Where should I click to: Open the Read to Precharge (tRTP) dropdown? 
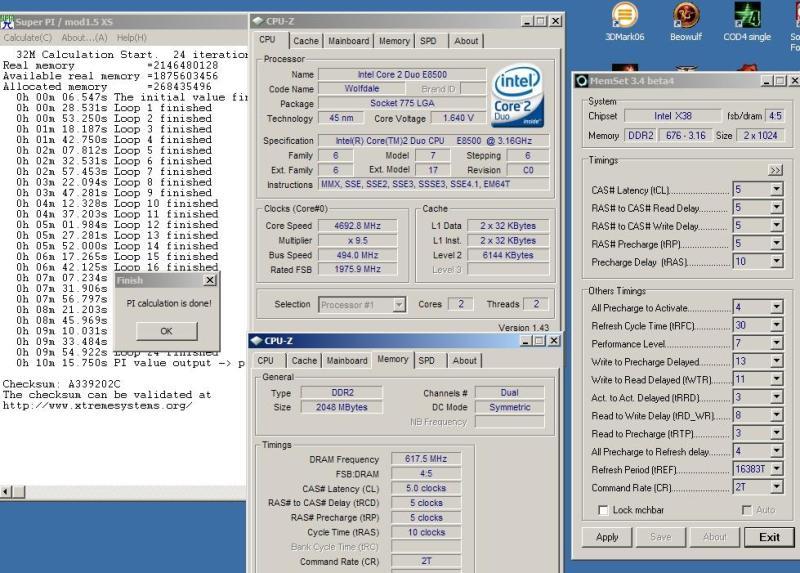(x=776, y=433)
